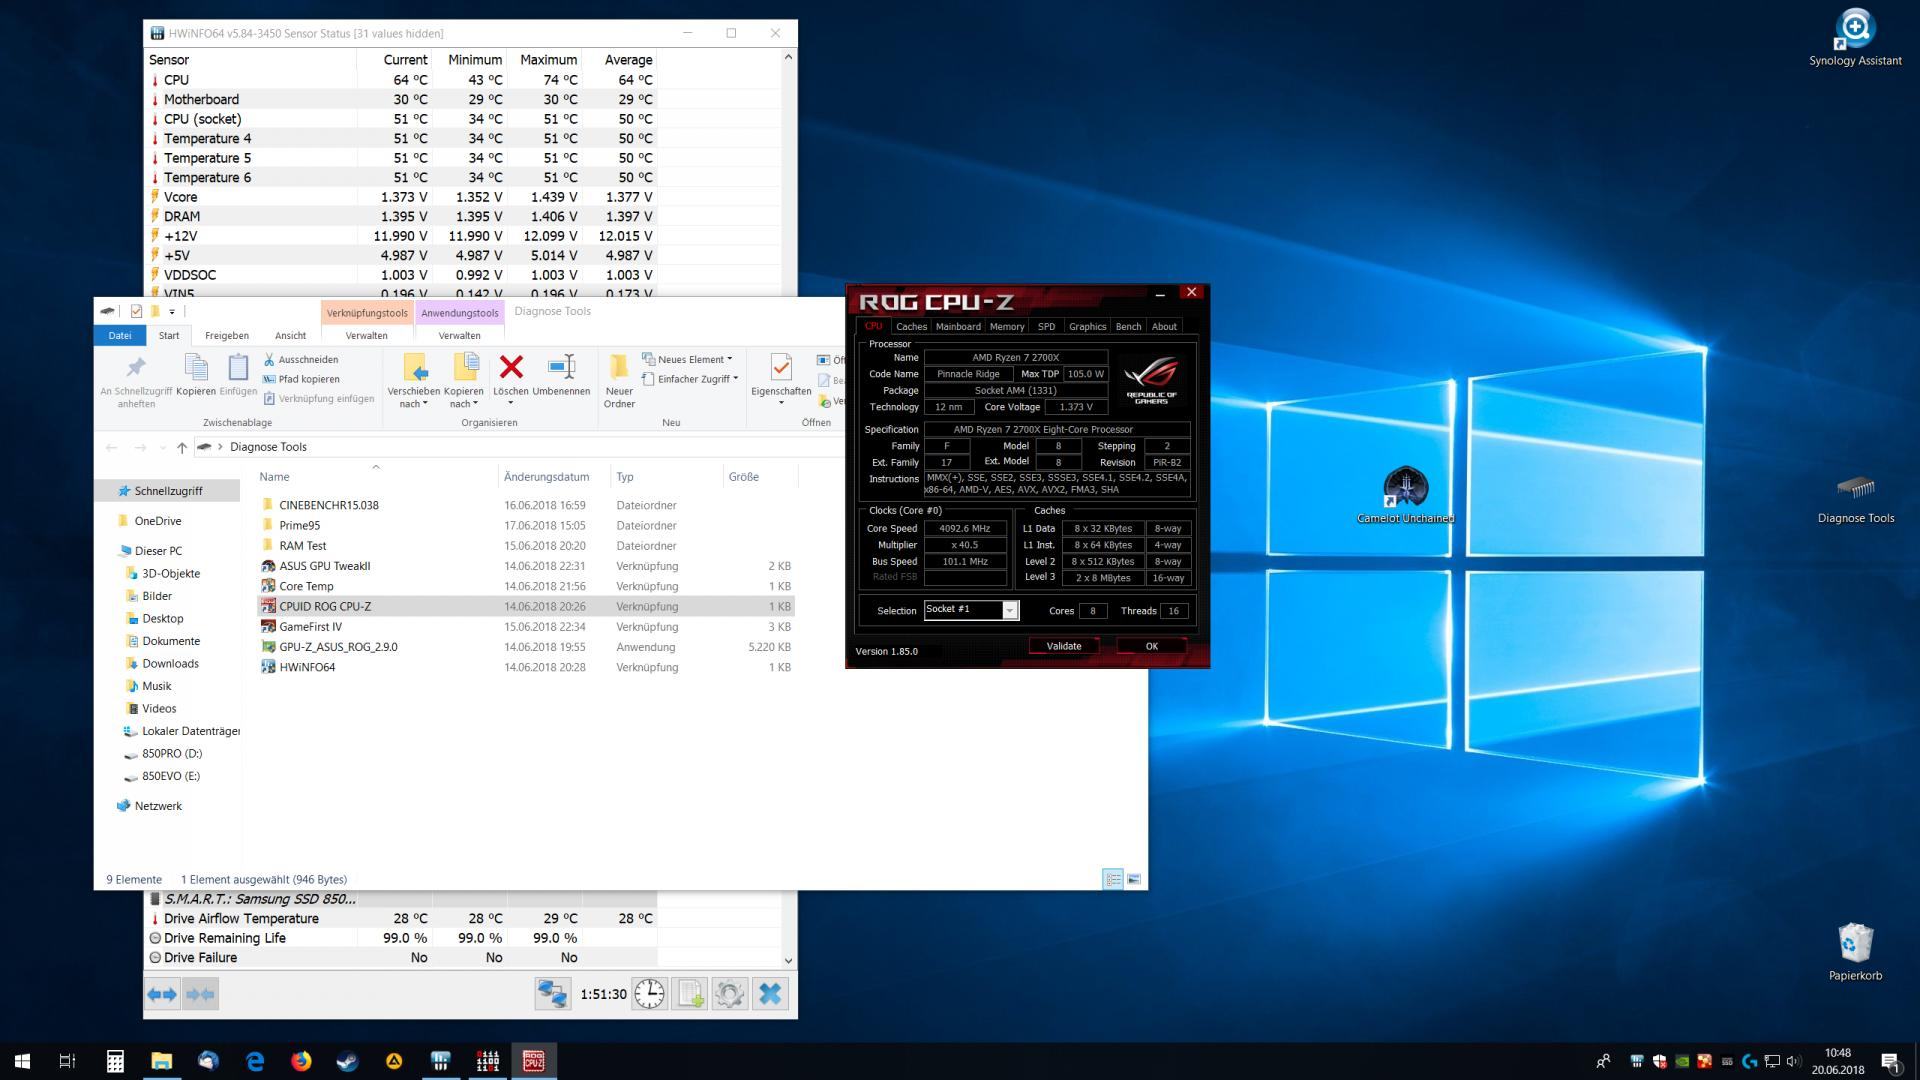Select the Prime95 folder in file list
Image resolution: width=1920 pixels, height=1080 pixels.
click(300, 525)
